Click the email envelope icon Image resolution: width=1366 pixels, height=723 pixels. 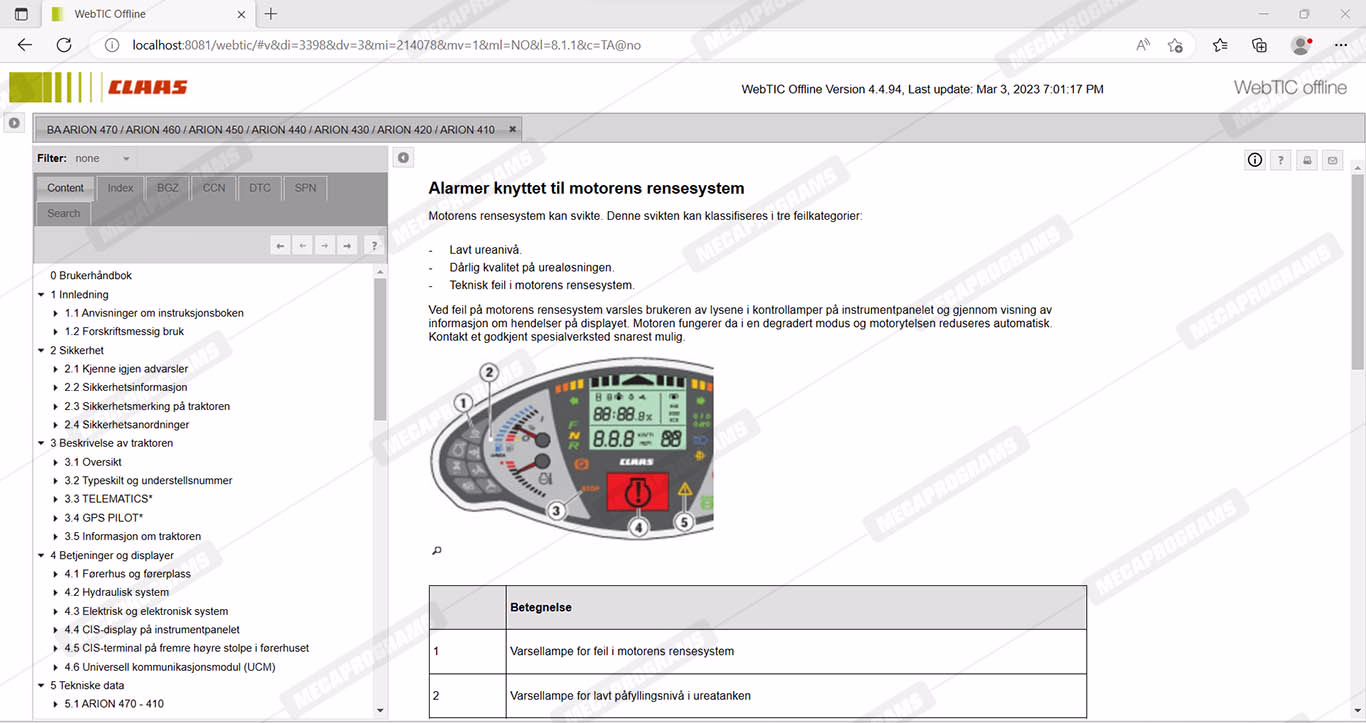tap(1332, 160)
